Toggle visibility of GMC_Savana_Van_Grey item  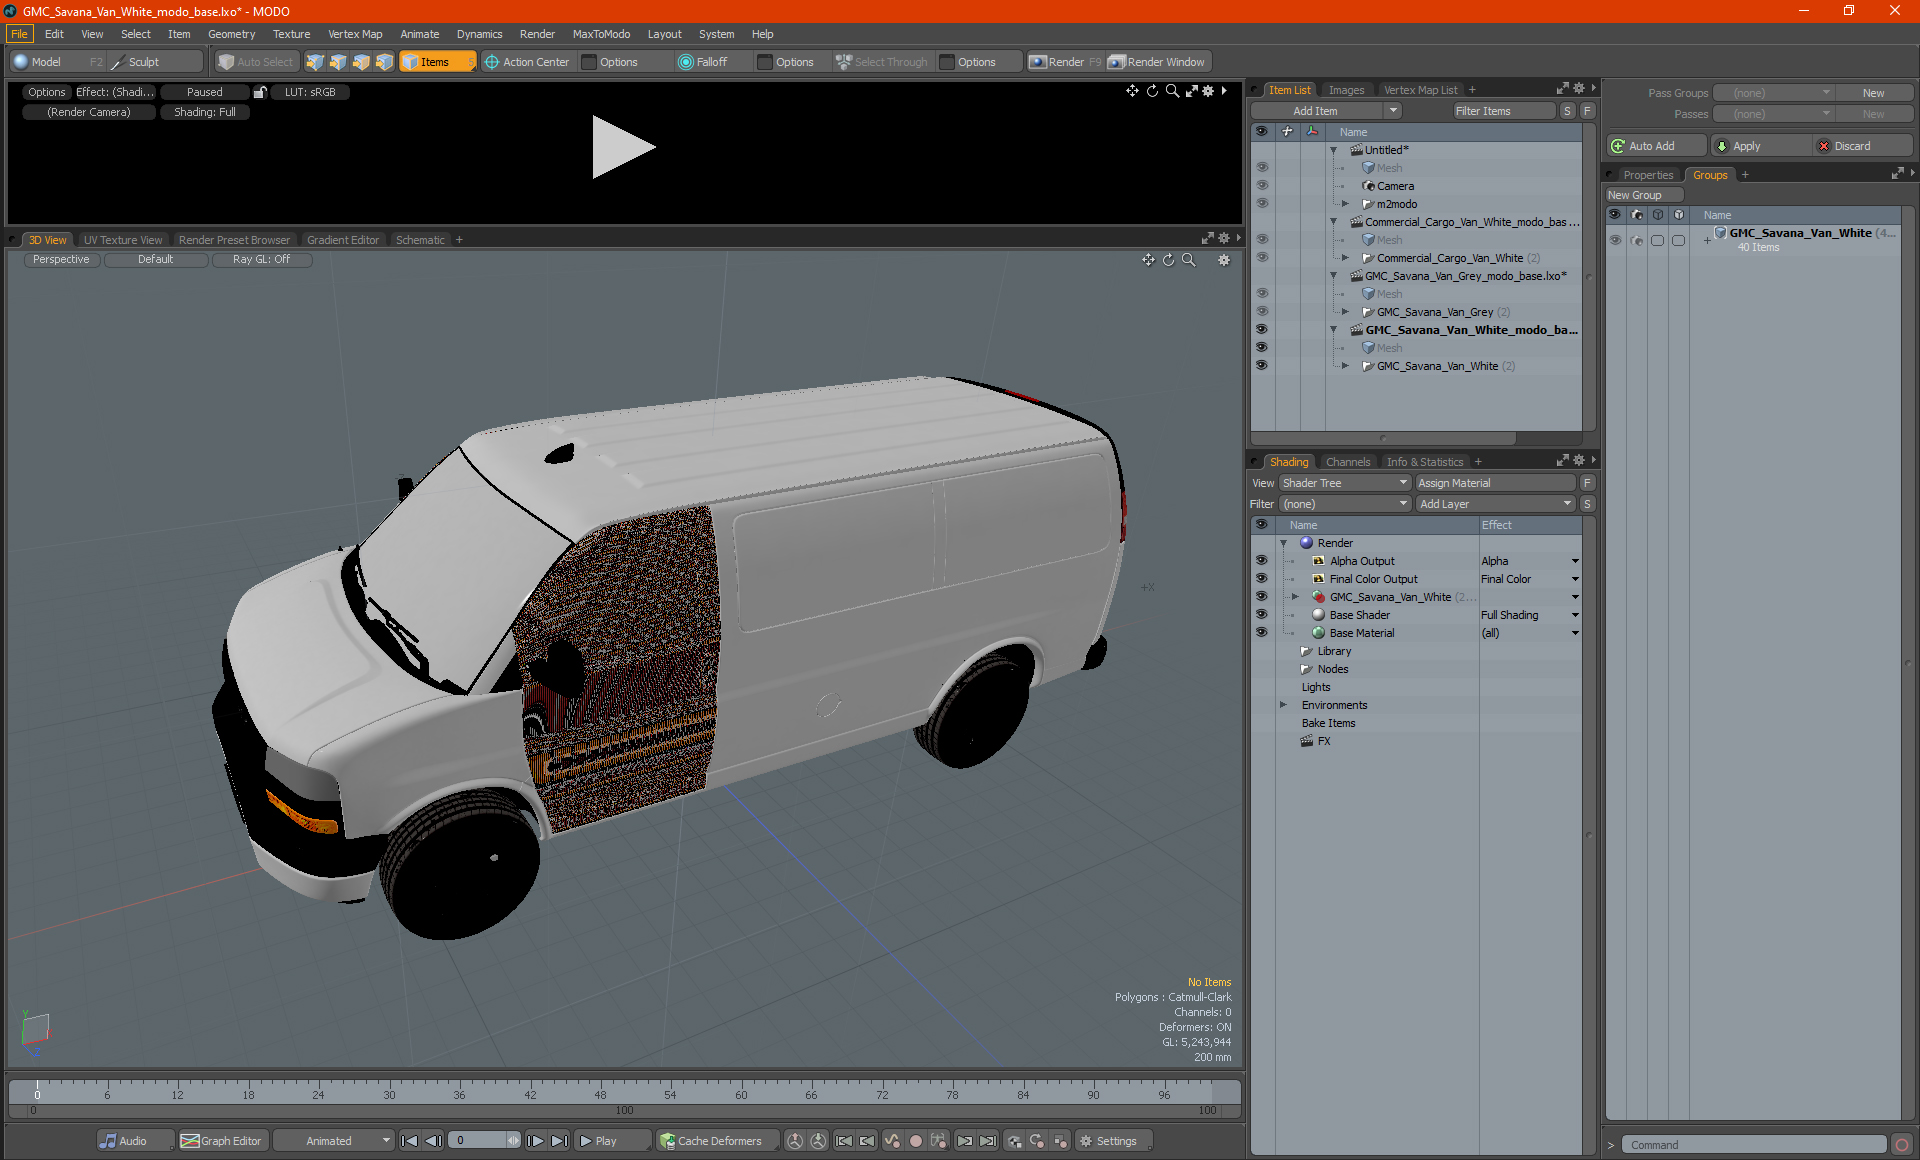click(1262, 312)
